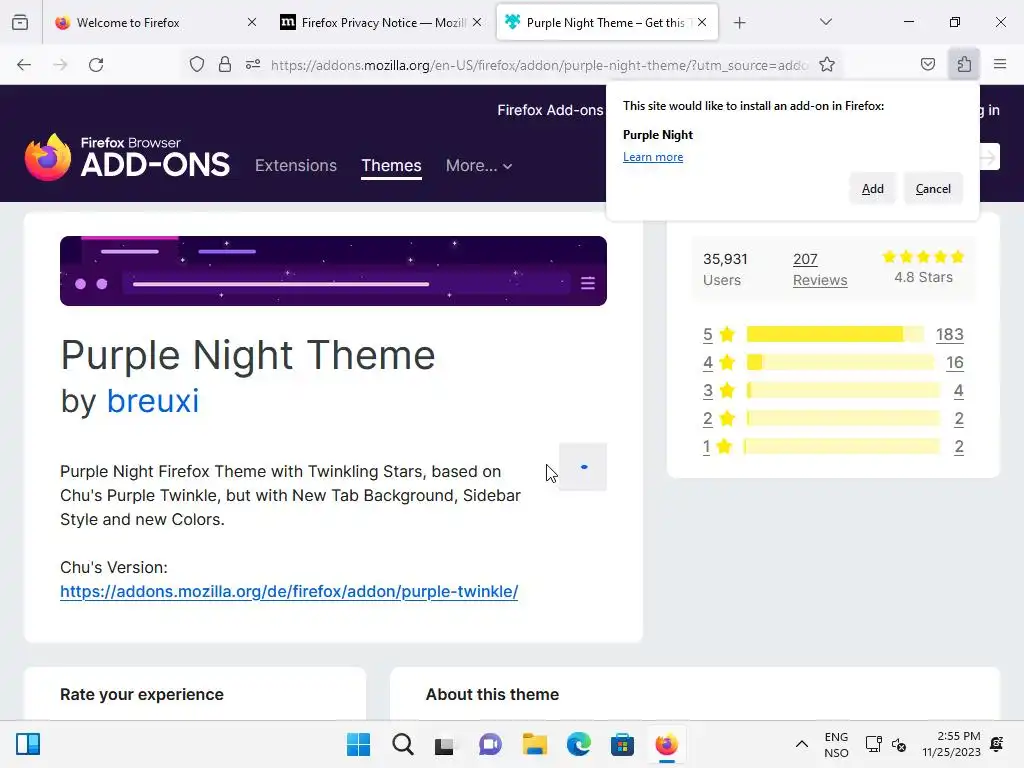Close the Purple Night Theme tab
Screen dimensions: 1024x768
pyautogui.click(x=702, y=22)
